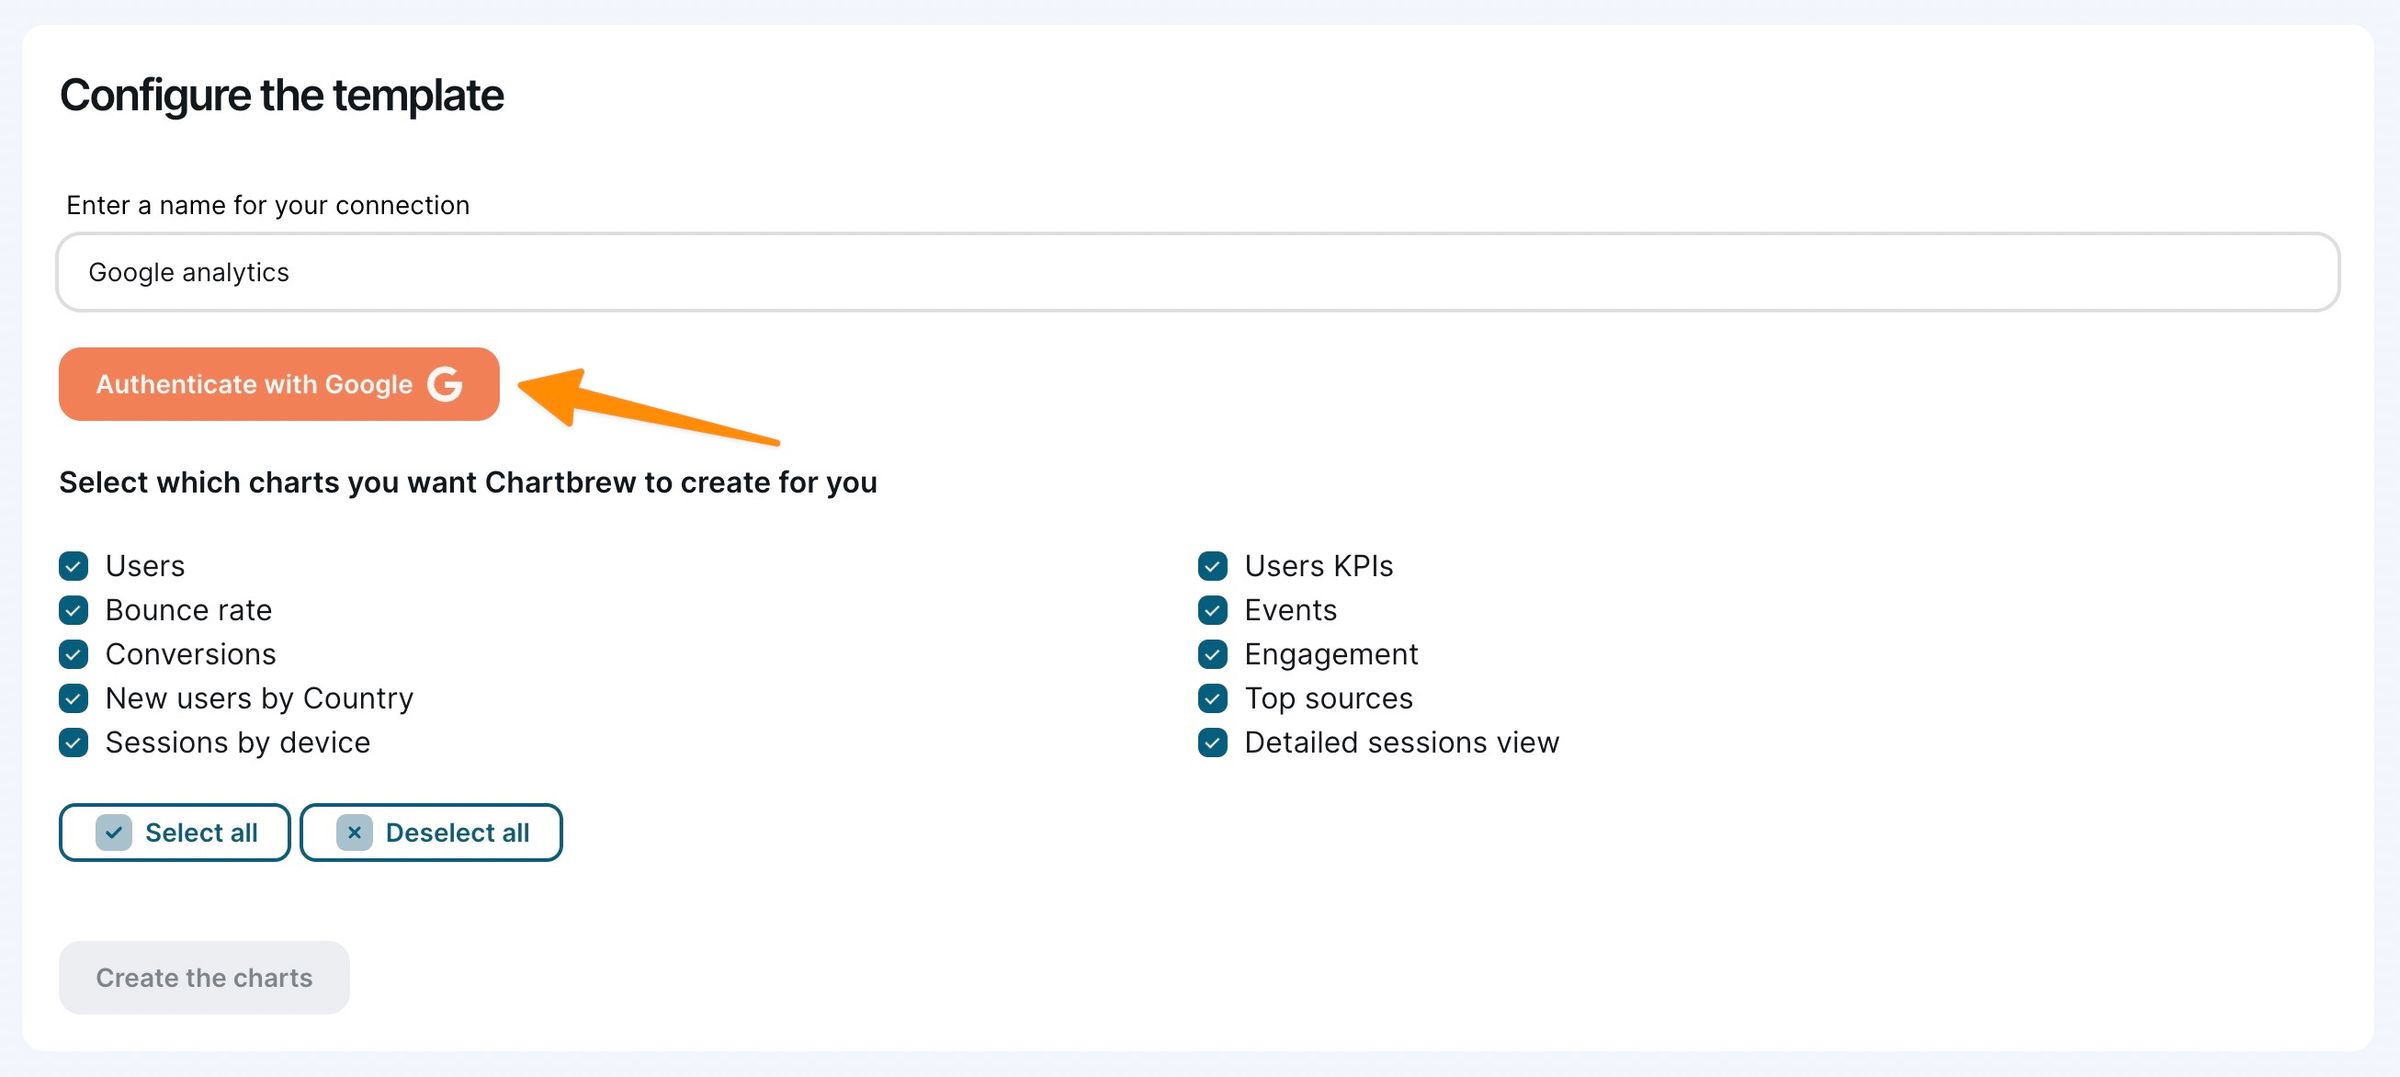Toggle the Engagement checkbox

pos(1212,654)
